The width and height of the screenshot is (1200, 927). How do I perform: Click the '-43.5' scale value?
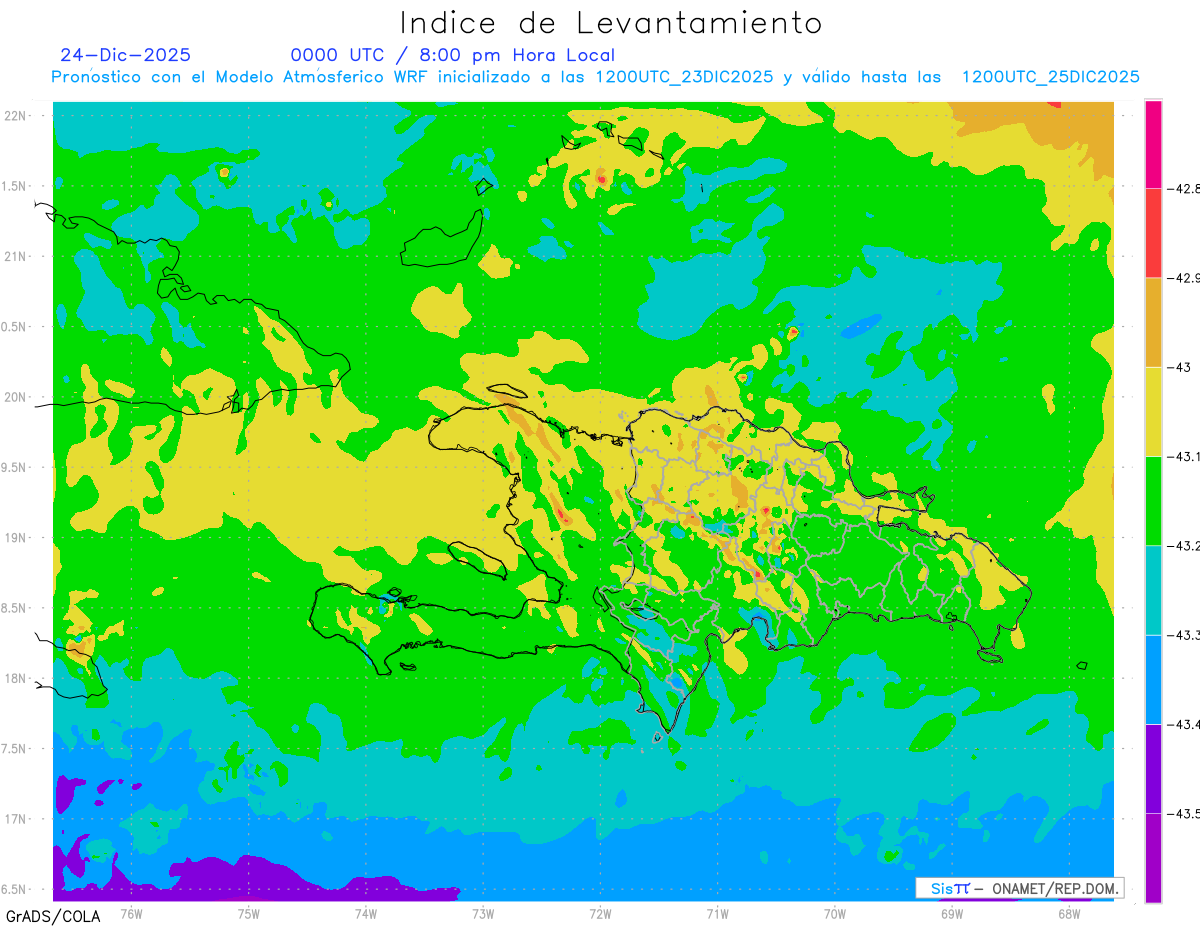pos(1185,813)
